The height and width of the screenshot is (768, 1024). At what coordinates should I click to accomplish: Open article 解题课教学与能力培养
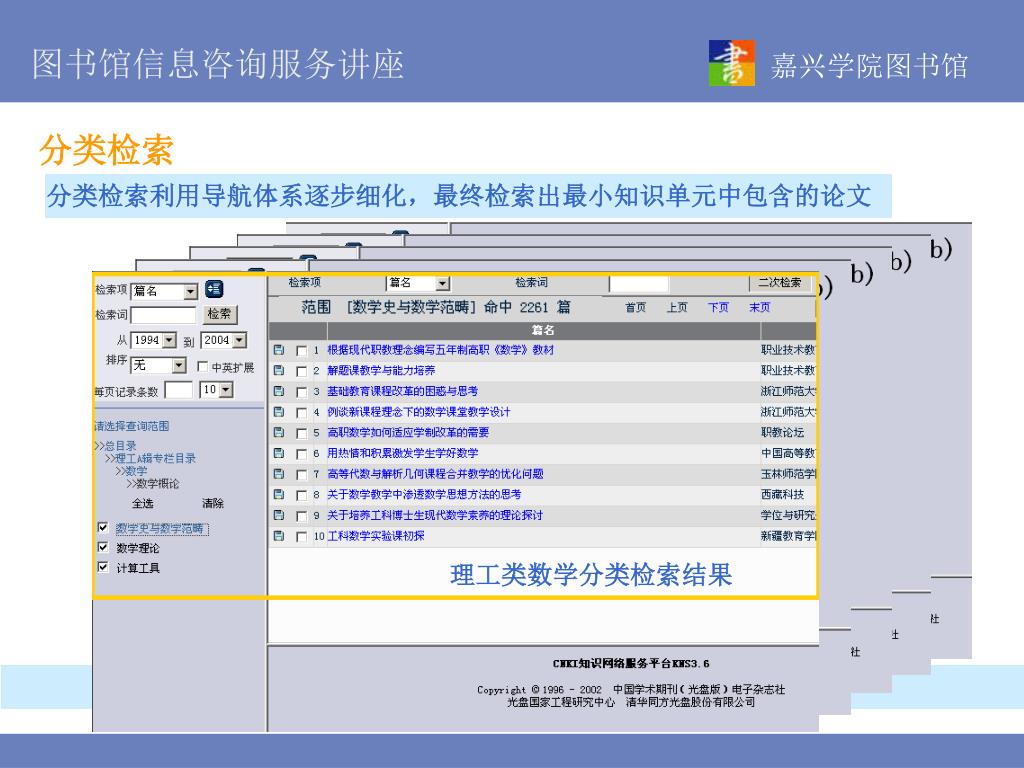(381, 370)
